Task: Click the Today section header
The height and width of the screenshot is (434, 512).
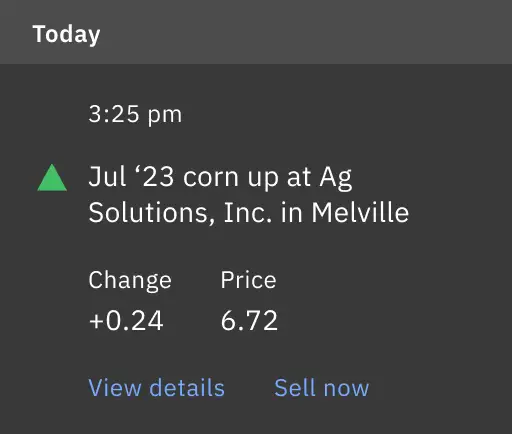Action: point(66,34)
